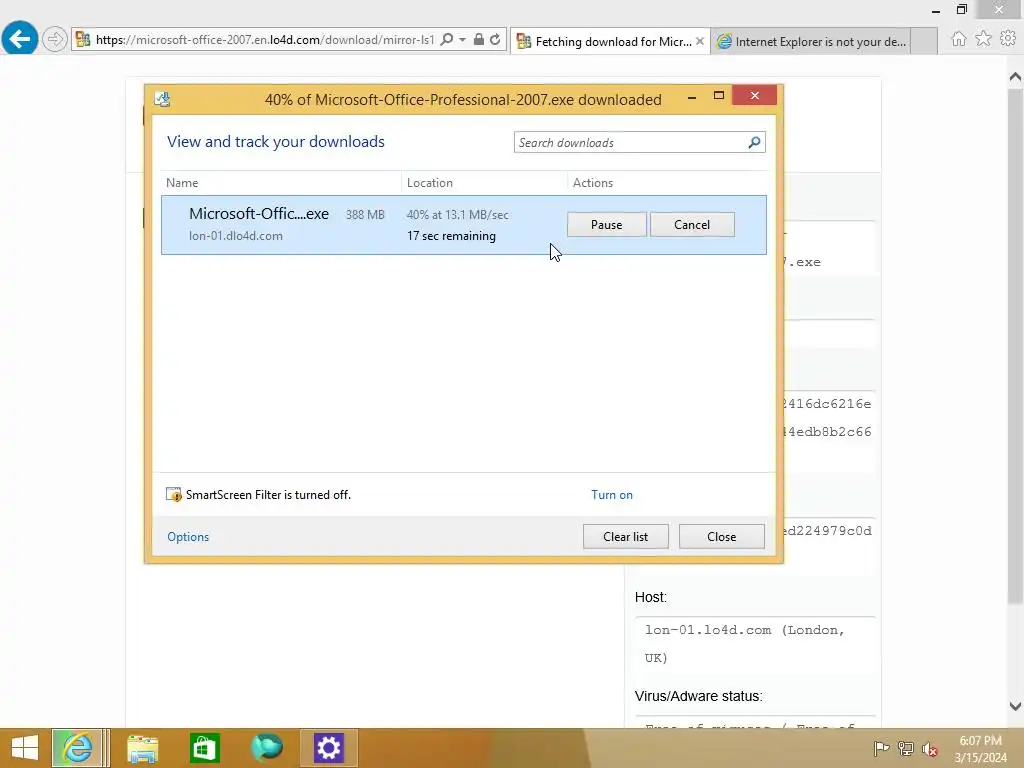This screenshot has height=768, width=1024.
Task: Click the muted volume tray icon
Action: click(930, 749)
